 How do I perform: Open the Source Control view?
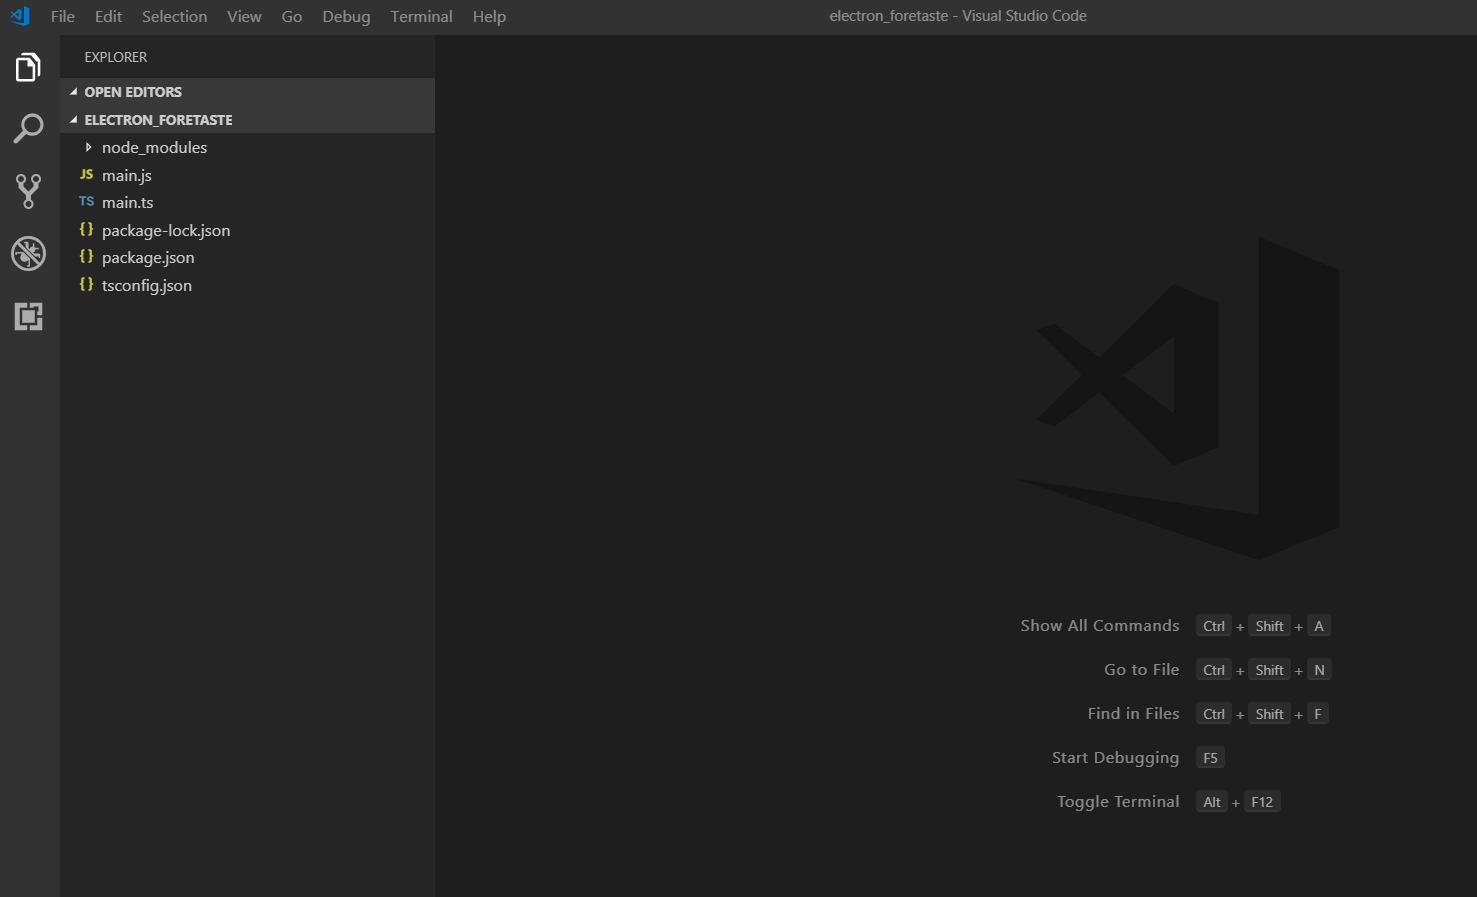(27, 191)
